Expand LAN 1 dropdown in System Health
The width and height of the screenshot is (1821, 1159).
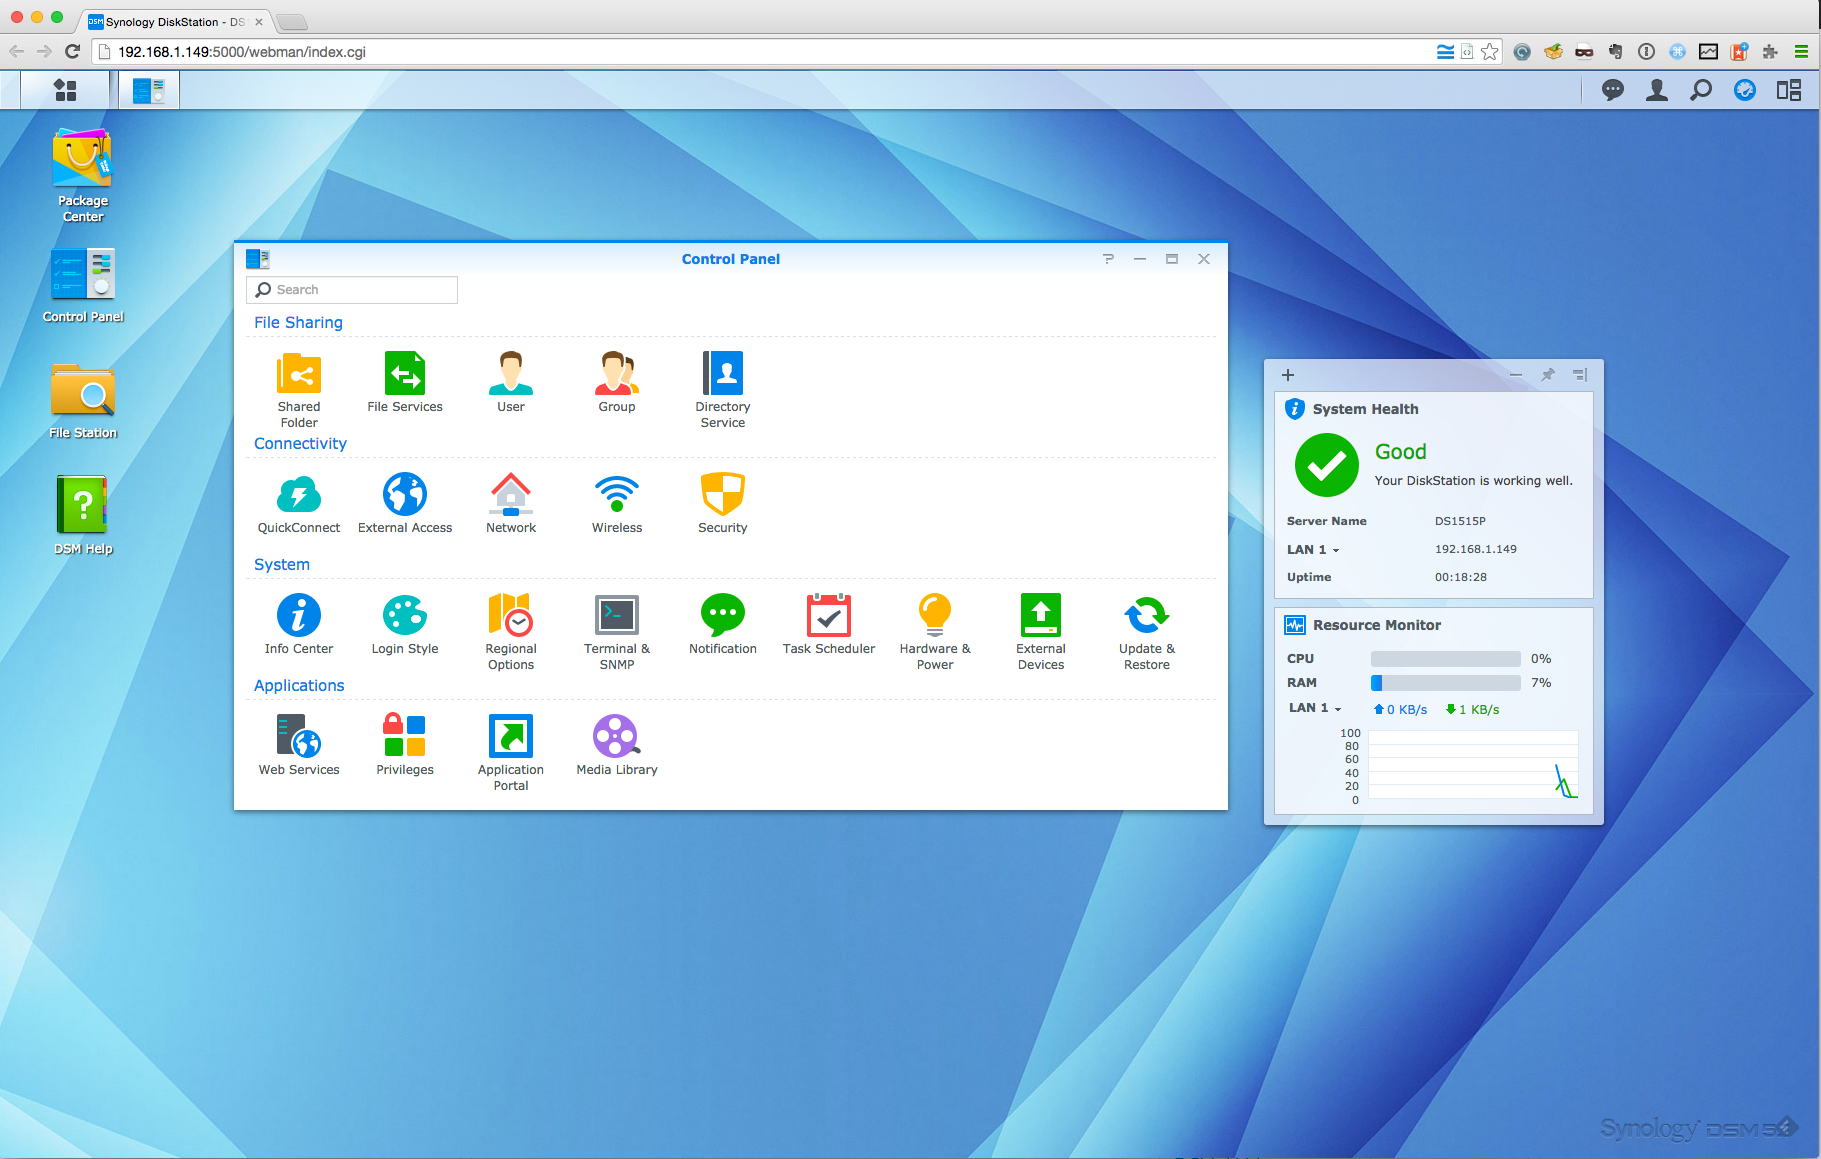1313,550
